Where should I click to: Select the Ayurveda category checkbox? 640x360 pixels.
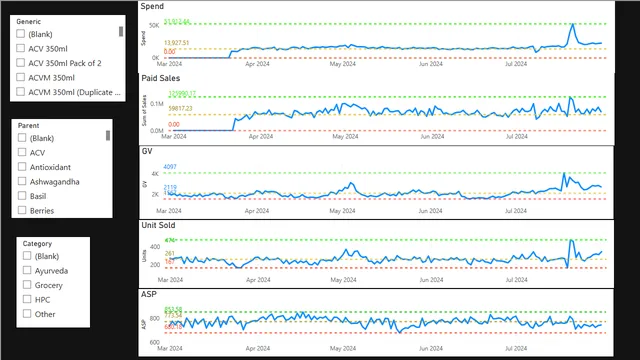(27, 270)
